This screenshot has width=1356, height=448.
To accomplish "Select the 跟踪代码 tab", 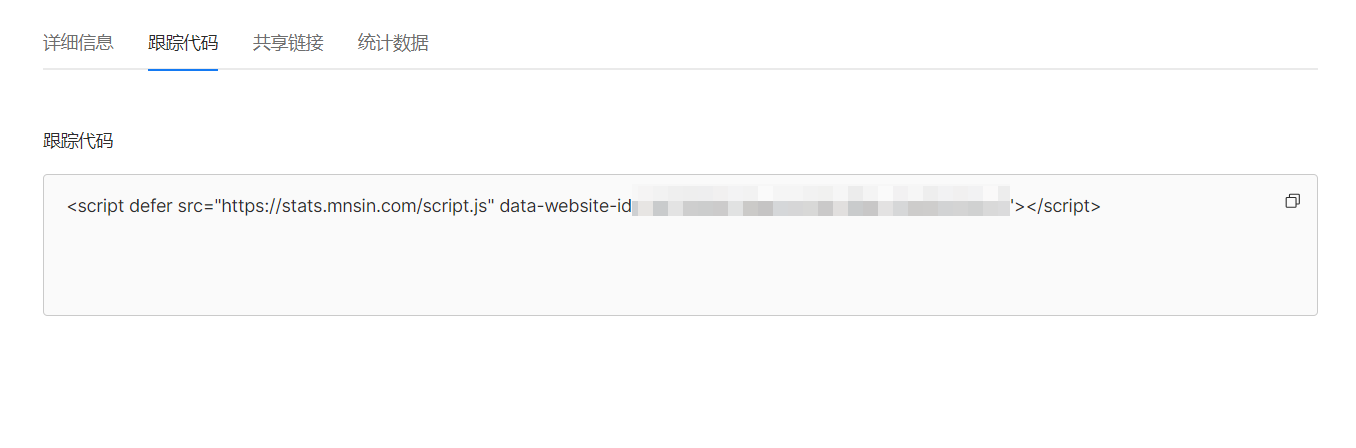I will pos(183,43).
